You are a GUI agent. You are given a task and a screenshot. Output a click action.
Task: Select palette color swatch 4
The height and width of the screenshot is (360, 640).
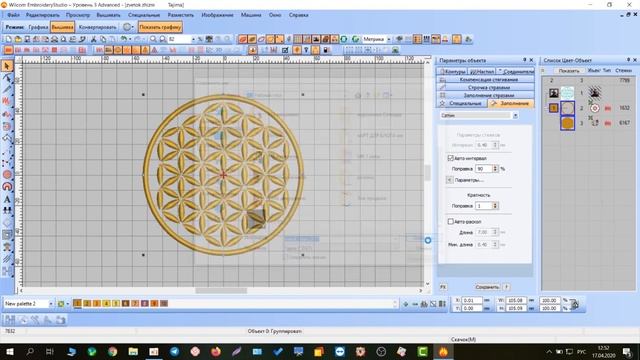[x=106, y=304]
